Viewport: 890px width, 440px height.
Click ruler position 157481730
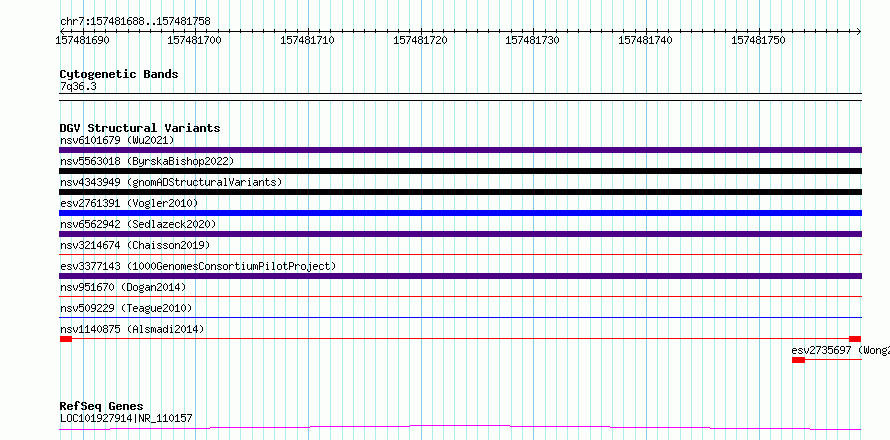point(532,40)
